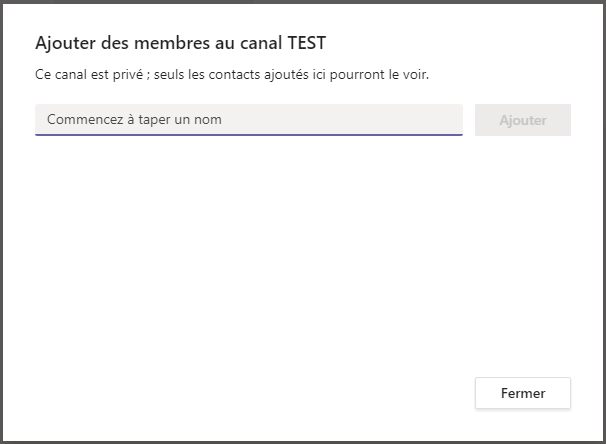Choose Fermer to exit the dialog
Image resolution: width=606 pixels, height=444 pixels.
(522, 393)
